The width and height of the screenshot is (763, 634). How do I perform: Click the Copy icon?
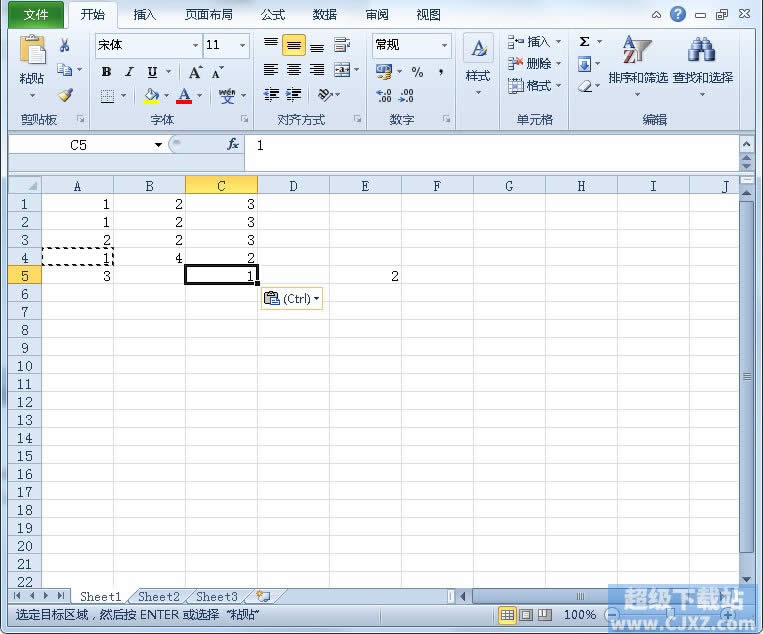point(64,70)
